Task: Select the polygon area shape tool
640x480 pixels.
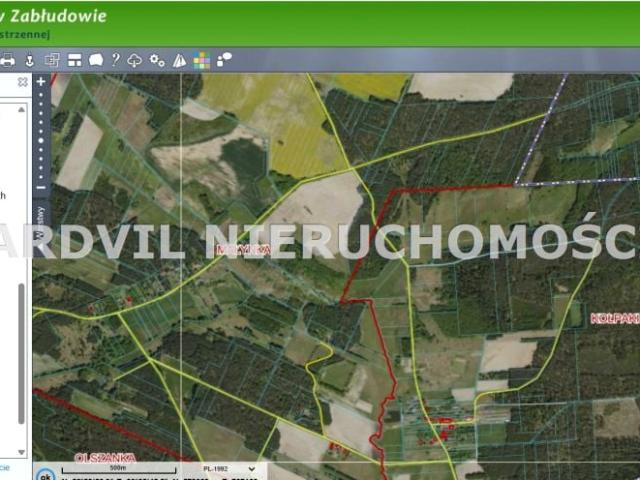Action: tap(96, 60)
